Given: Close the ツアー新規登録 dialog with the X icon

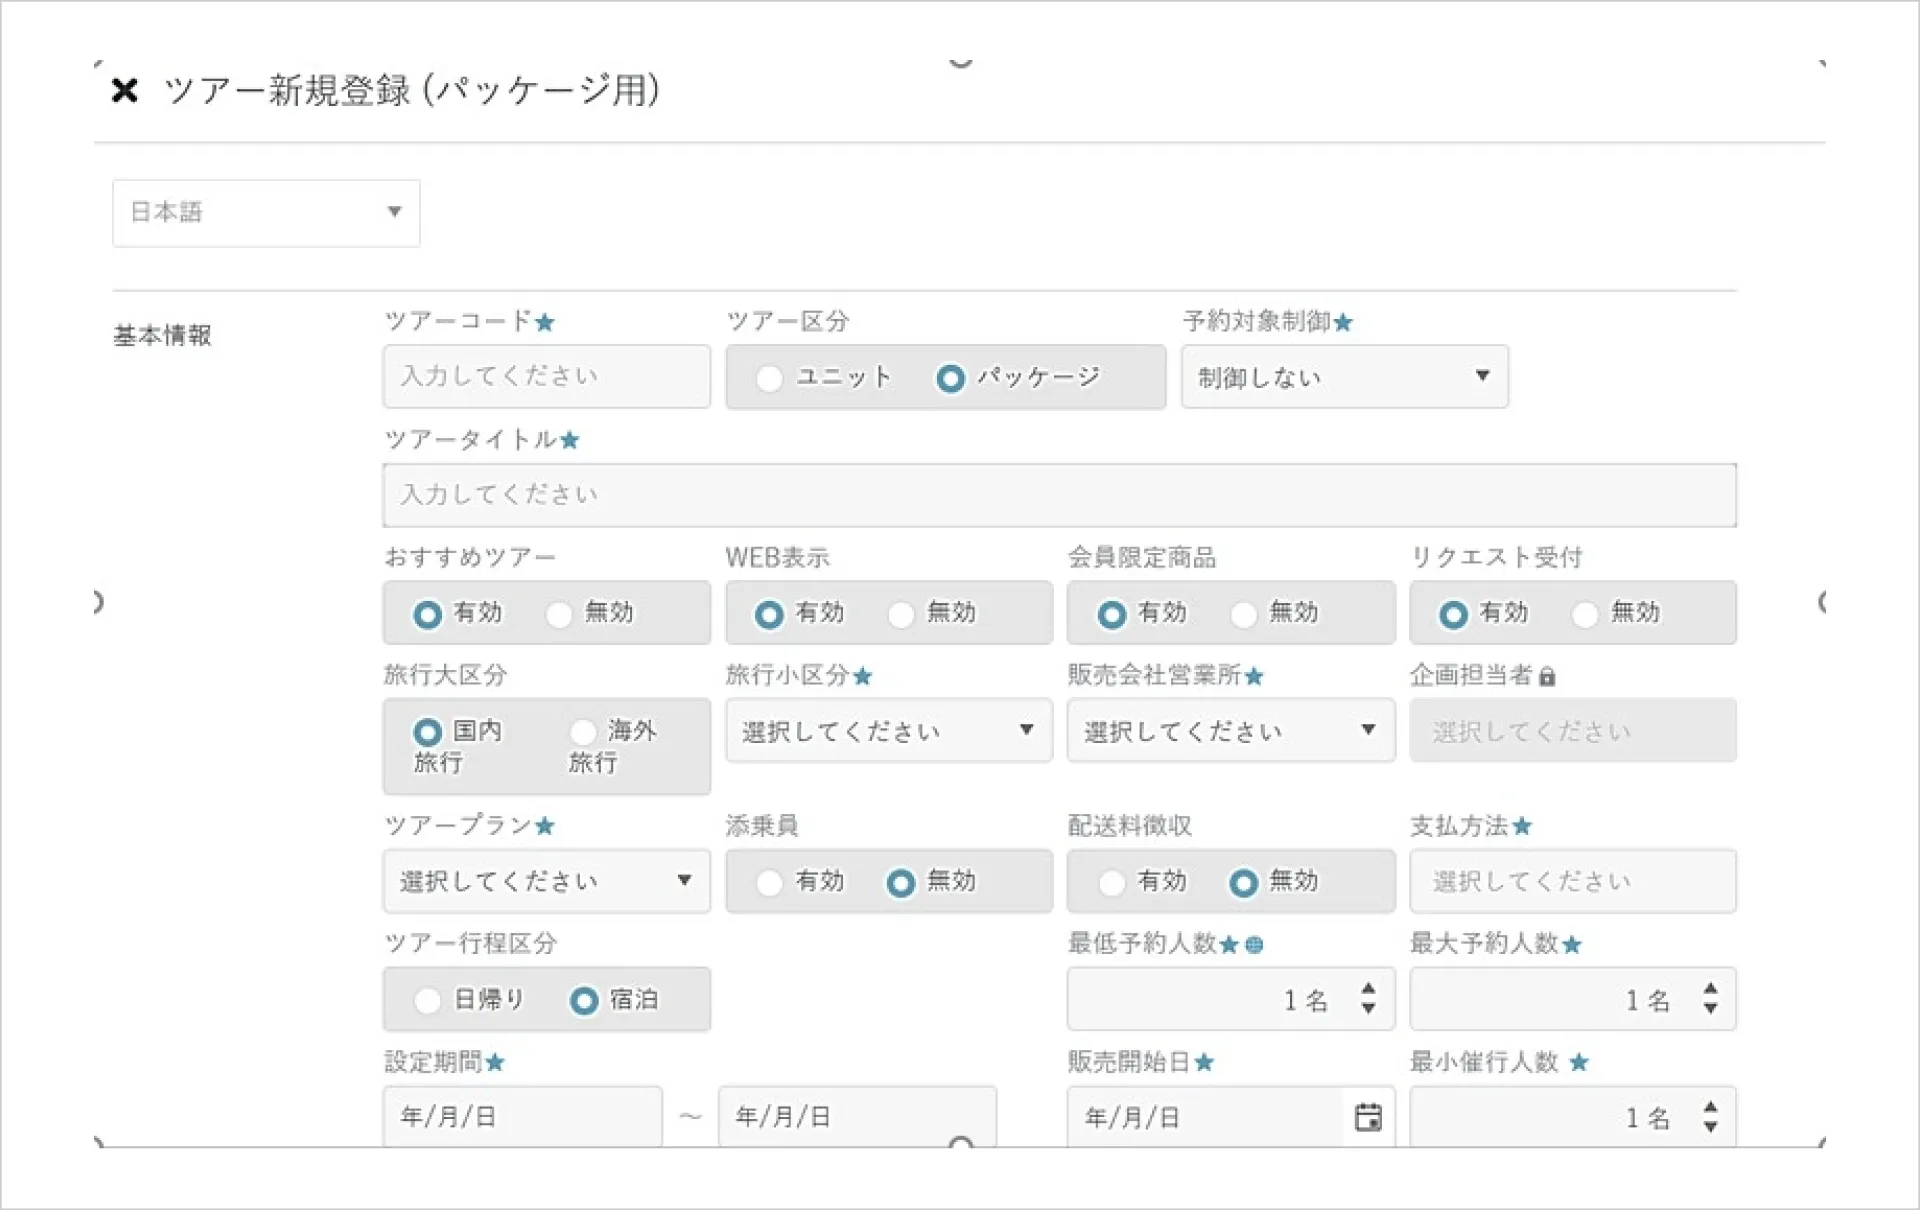Looking at the screenshot, I should pos(124,90).
